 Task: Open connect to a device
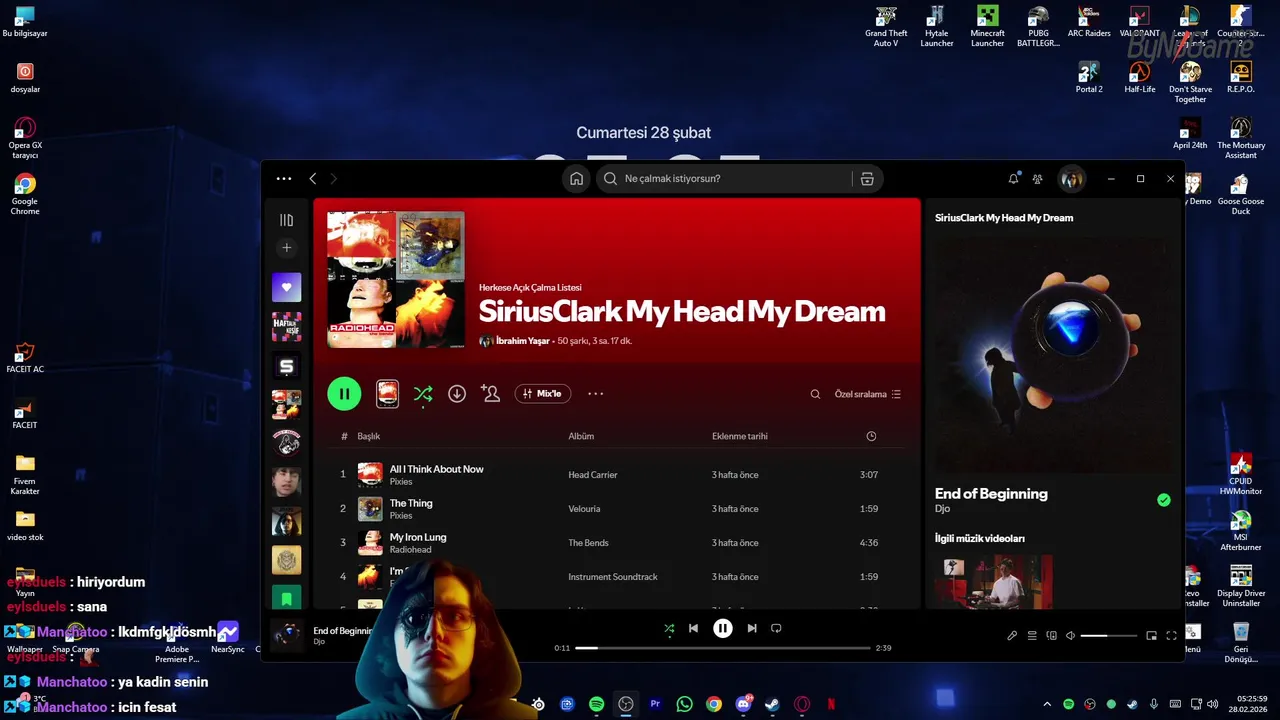(x=1051, y=636)
